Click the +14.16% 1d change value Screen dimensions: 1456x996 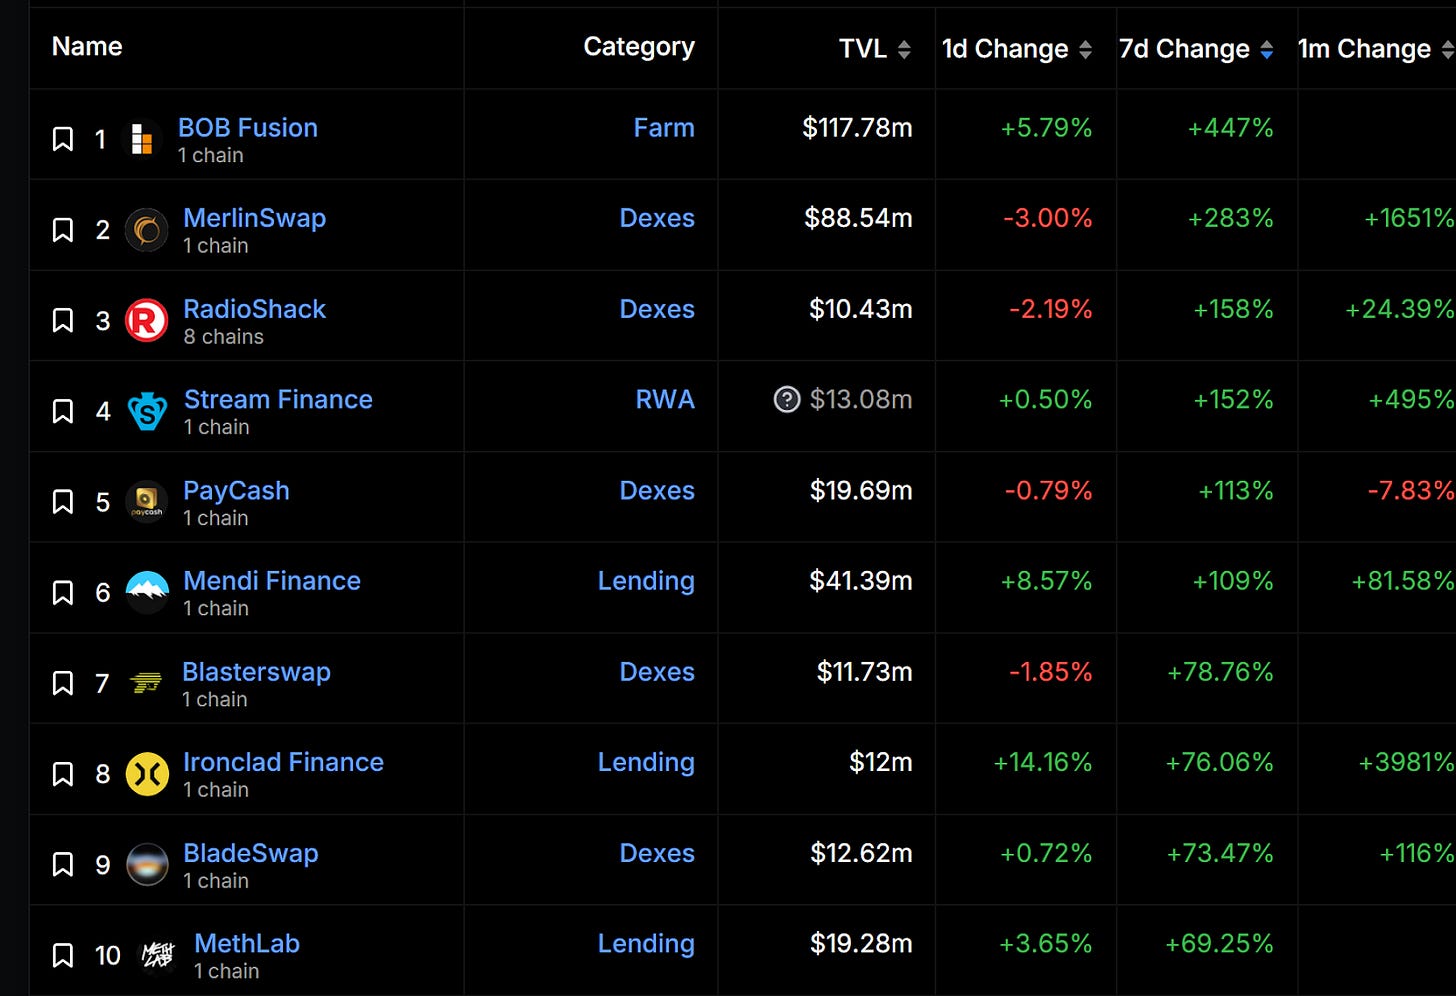[x=1043, y=762]
